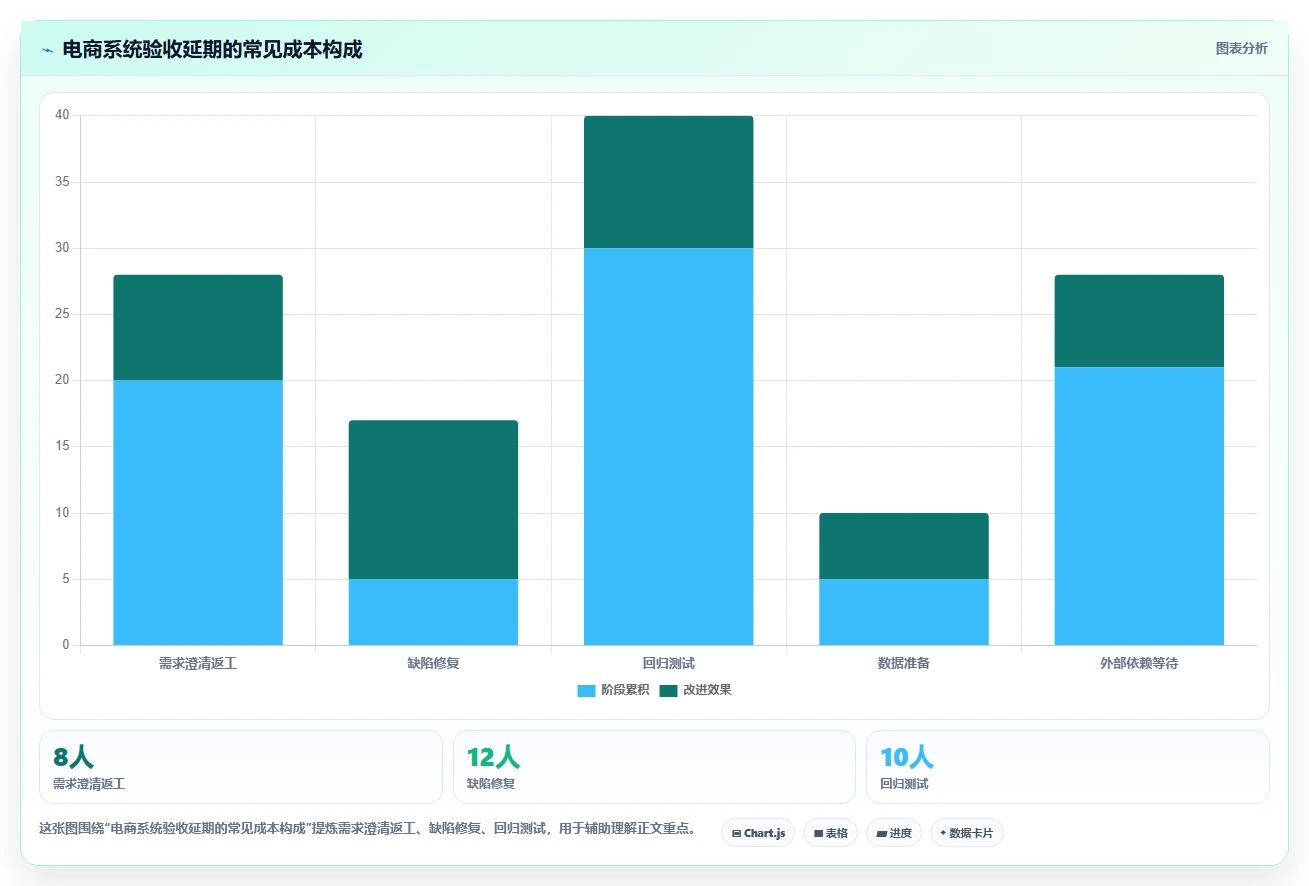
Task: Click the blue segment of 需求澄清返工 bar
Action: 198,512
